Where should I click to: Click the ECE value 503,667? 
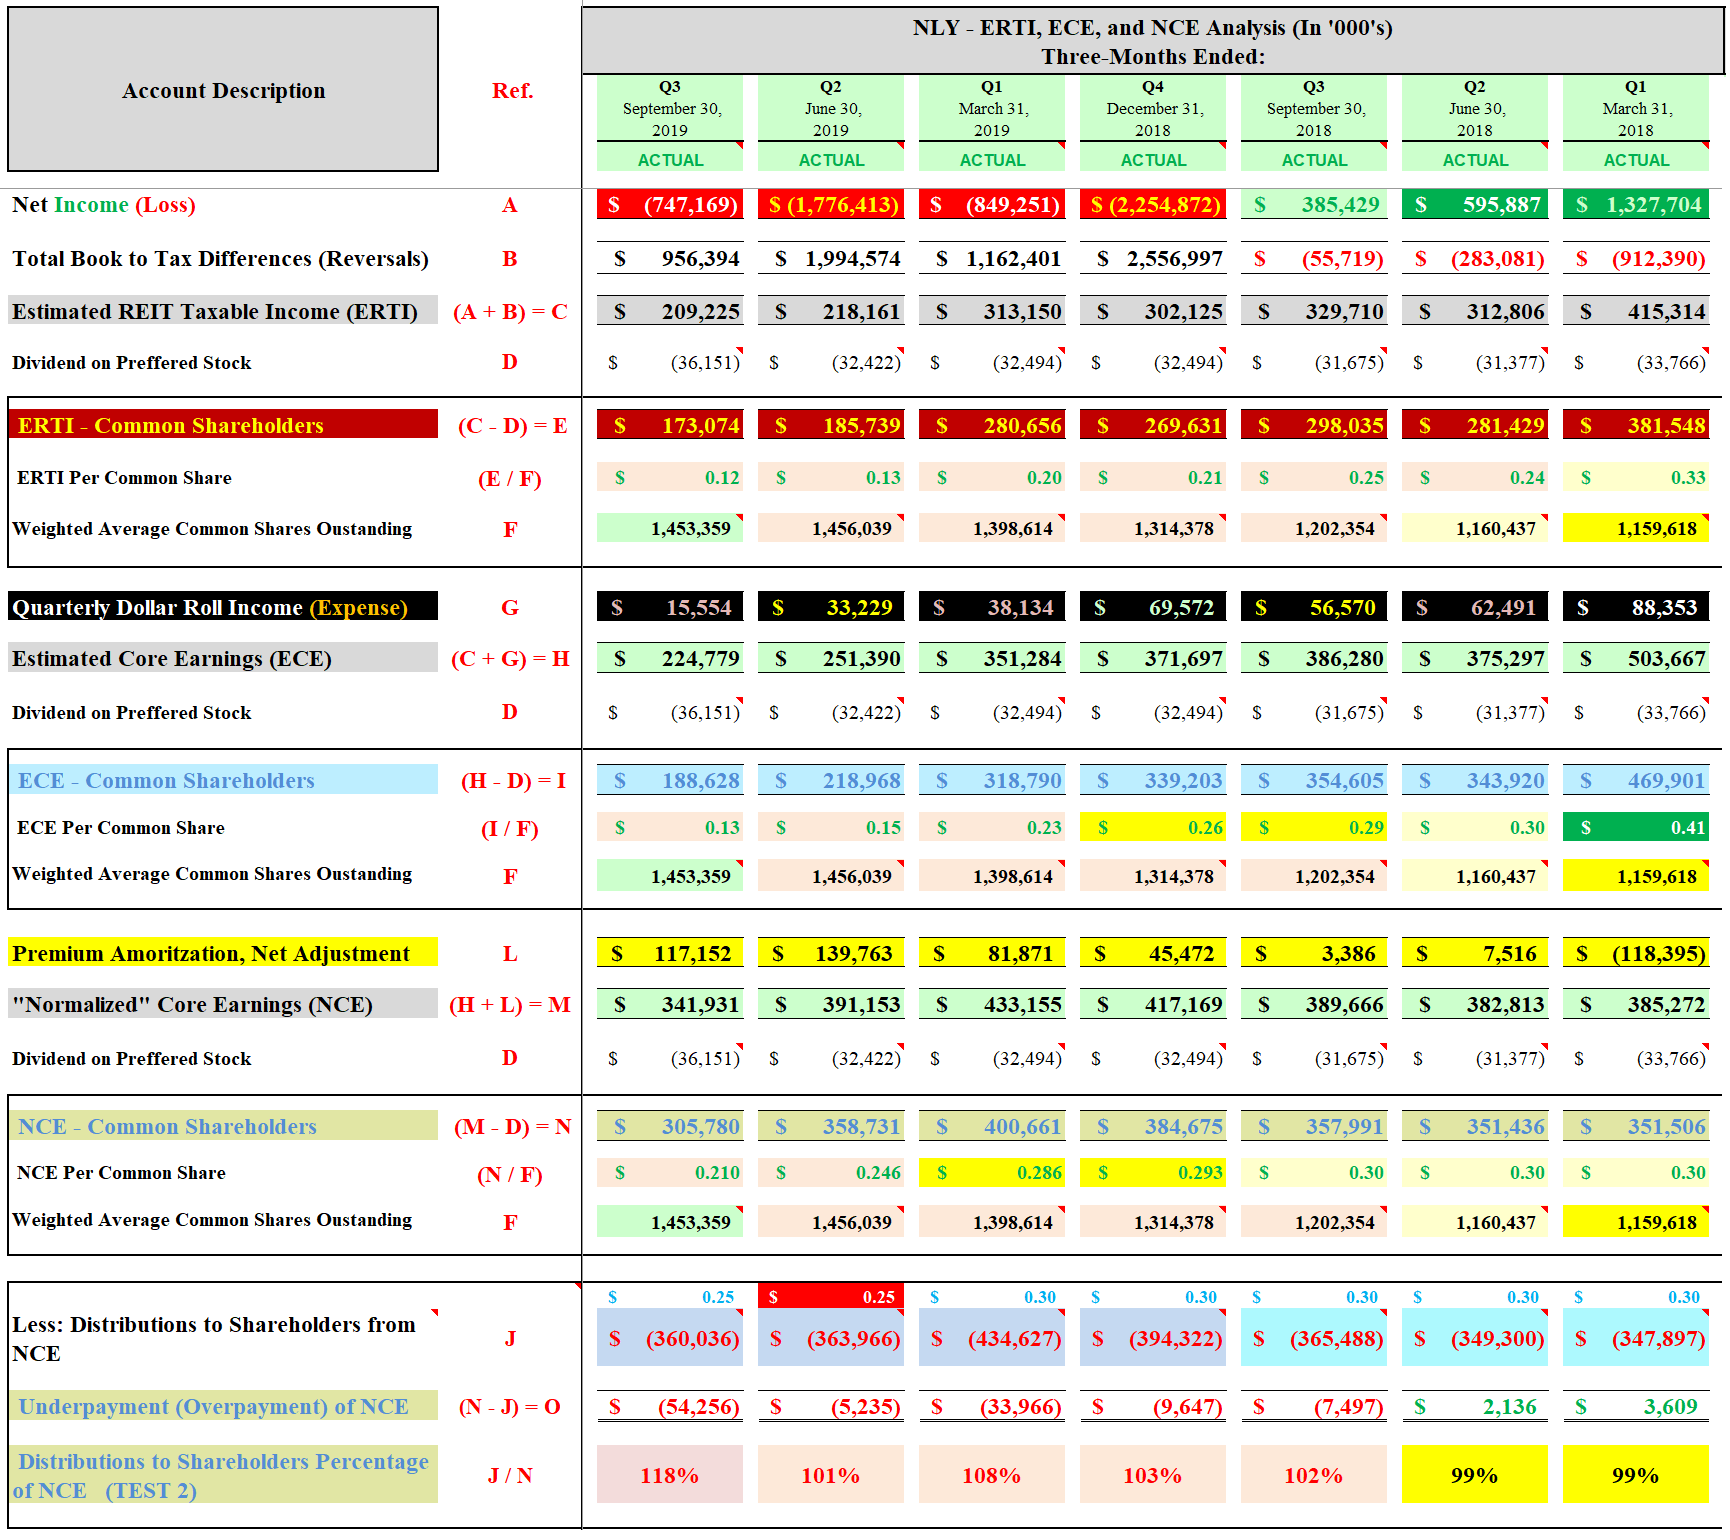click(1636, 659)
